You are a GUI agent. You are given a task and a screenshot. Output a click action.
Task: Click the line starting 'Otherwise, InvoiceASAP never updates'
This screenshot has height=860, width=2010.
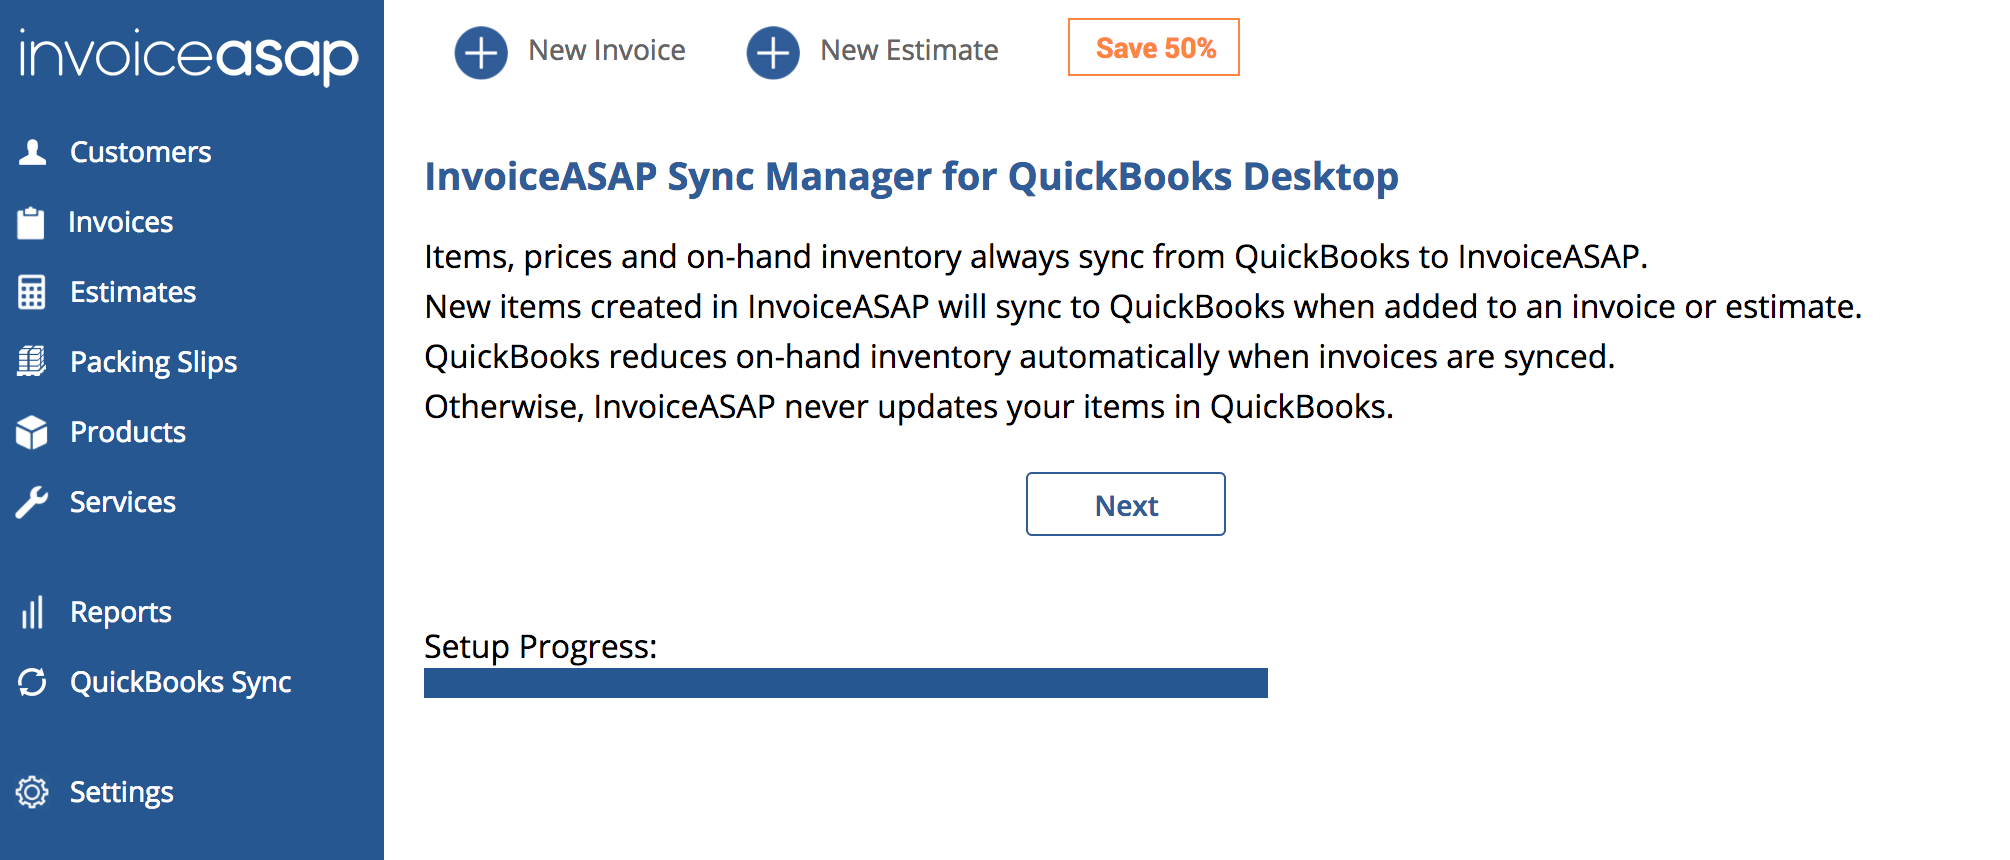(909, 407)
